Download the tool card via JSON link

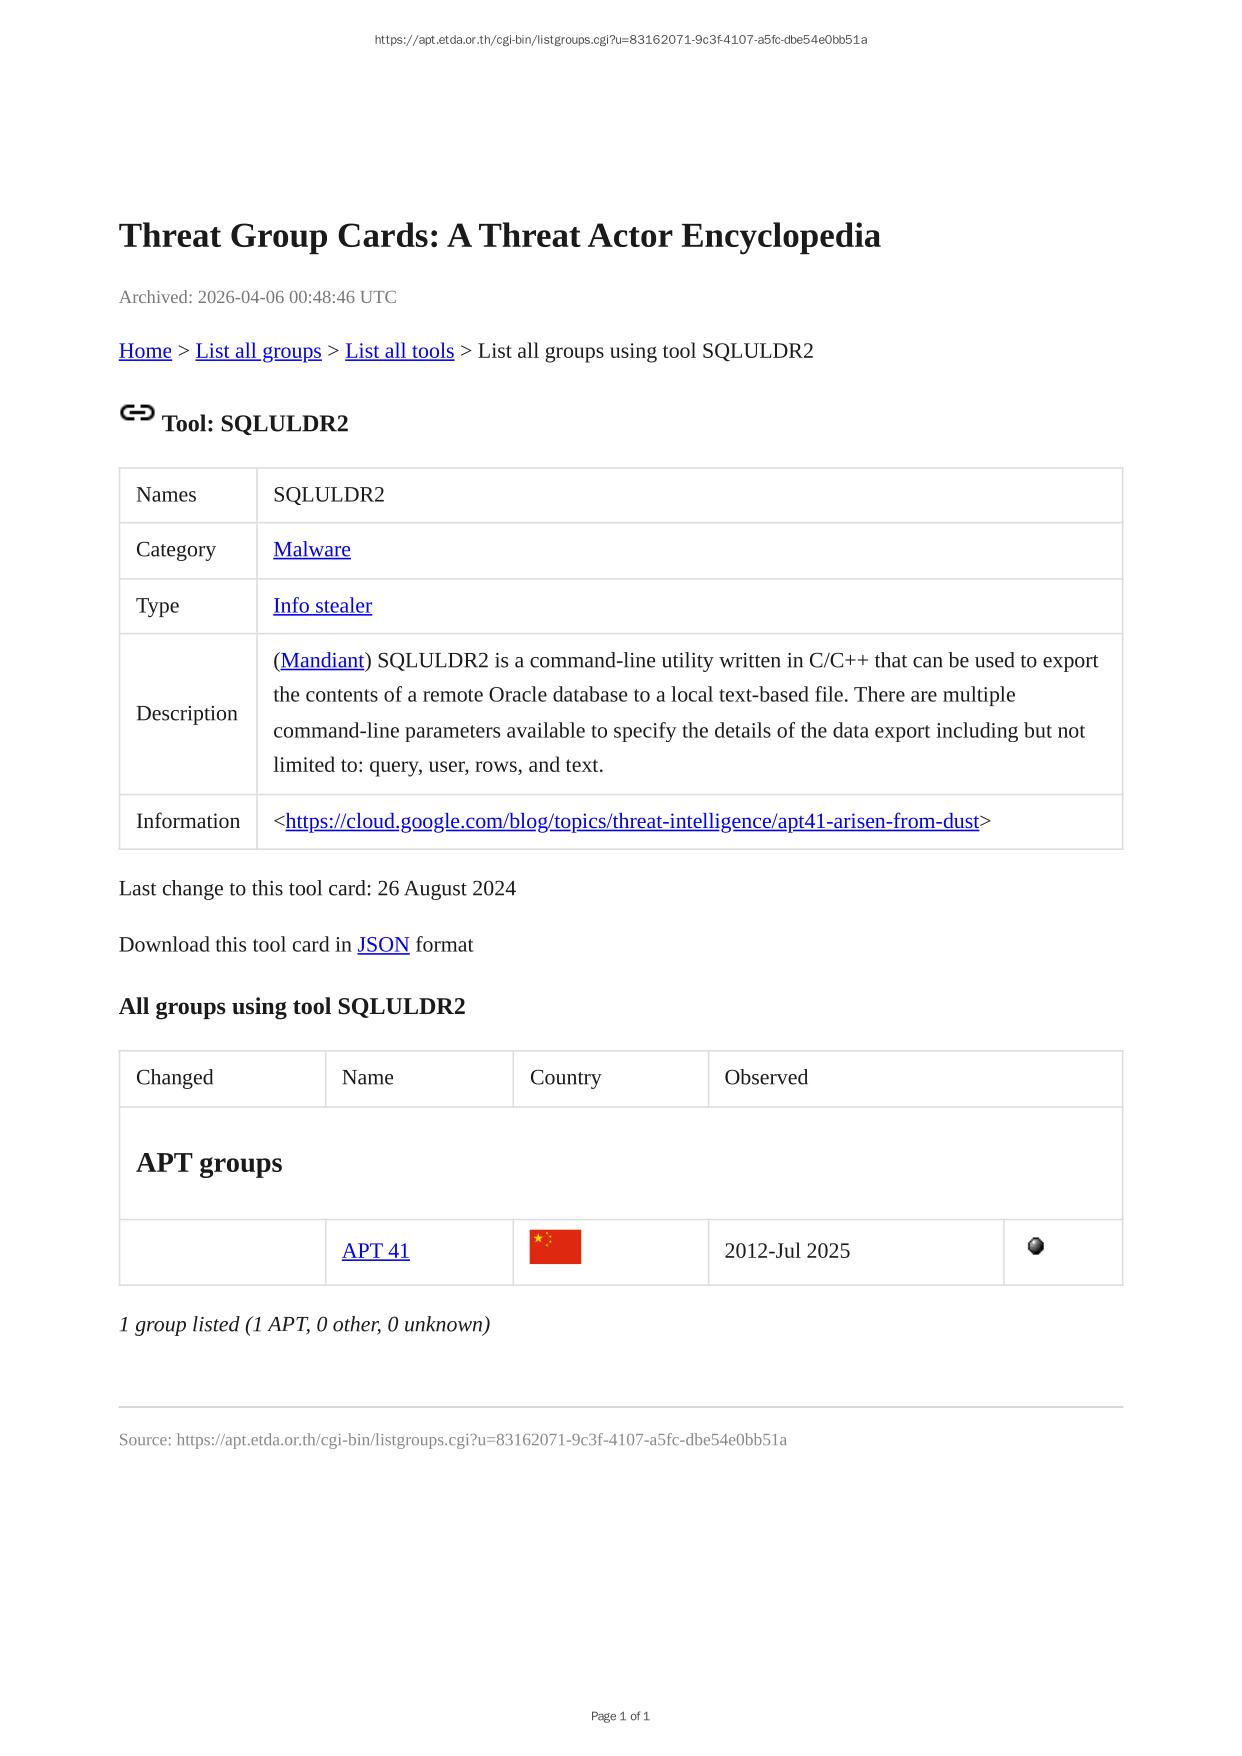tap(383, 945)
